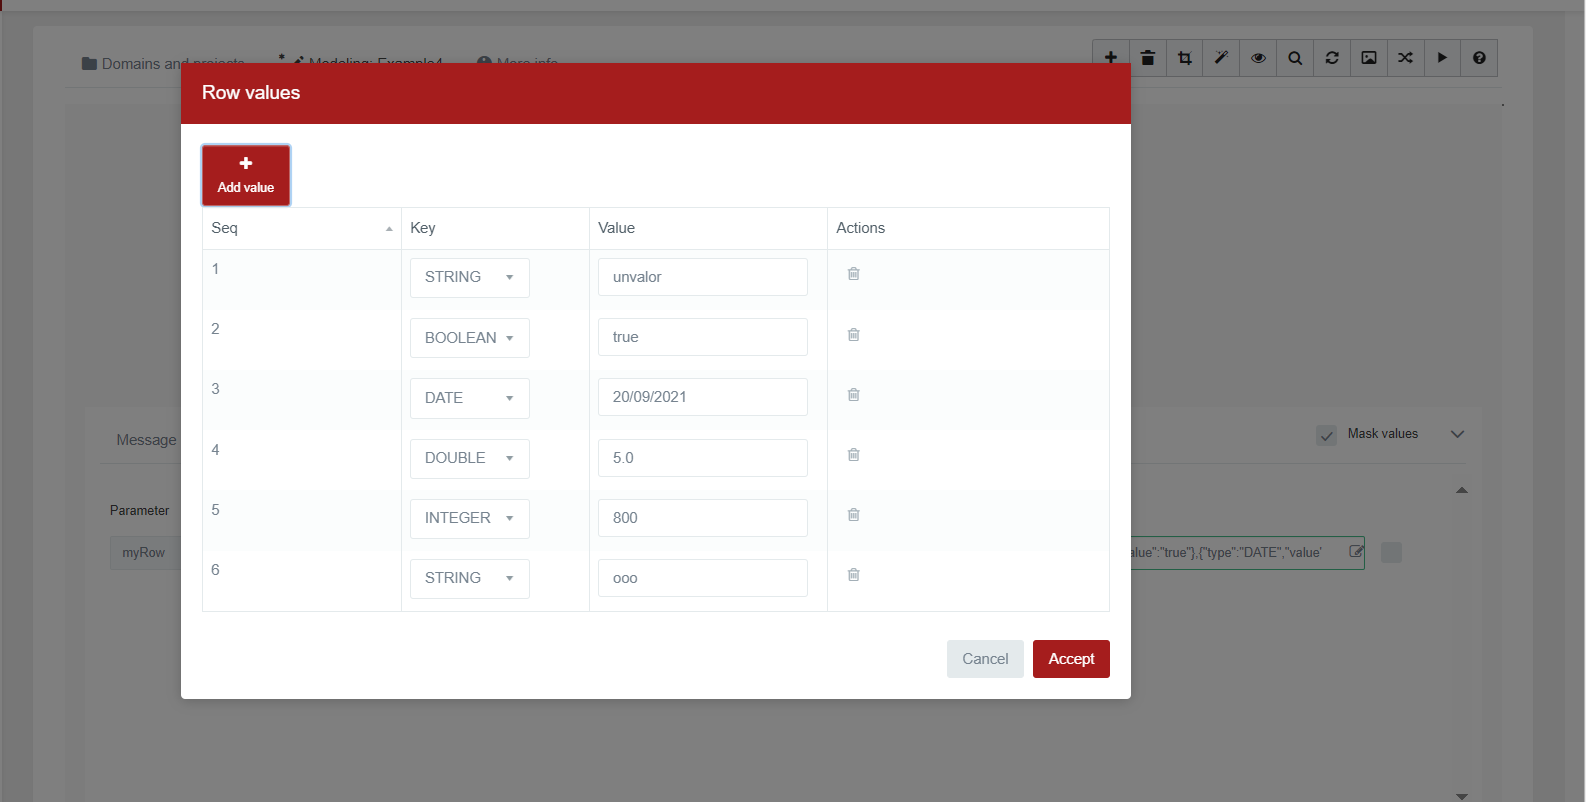Image resolution: width=1586 pixels, height=802 pixels.
Task: Remove row 6 via its trash icon
Action: (853, 575)
